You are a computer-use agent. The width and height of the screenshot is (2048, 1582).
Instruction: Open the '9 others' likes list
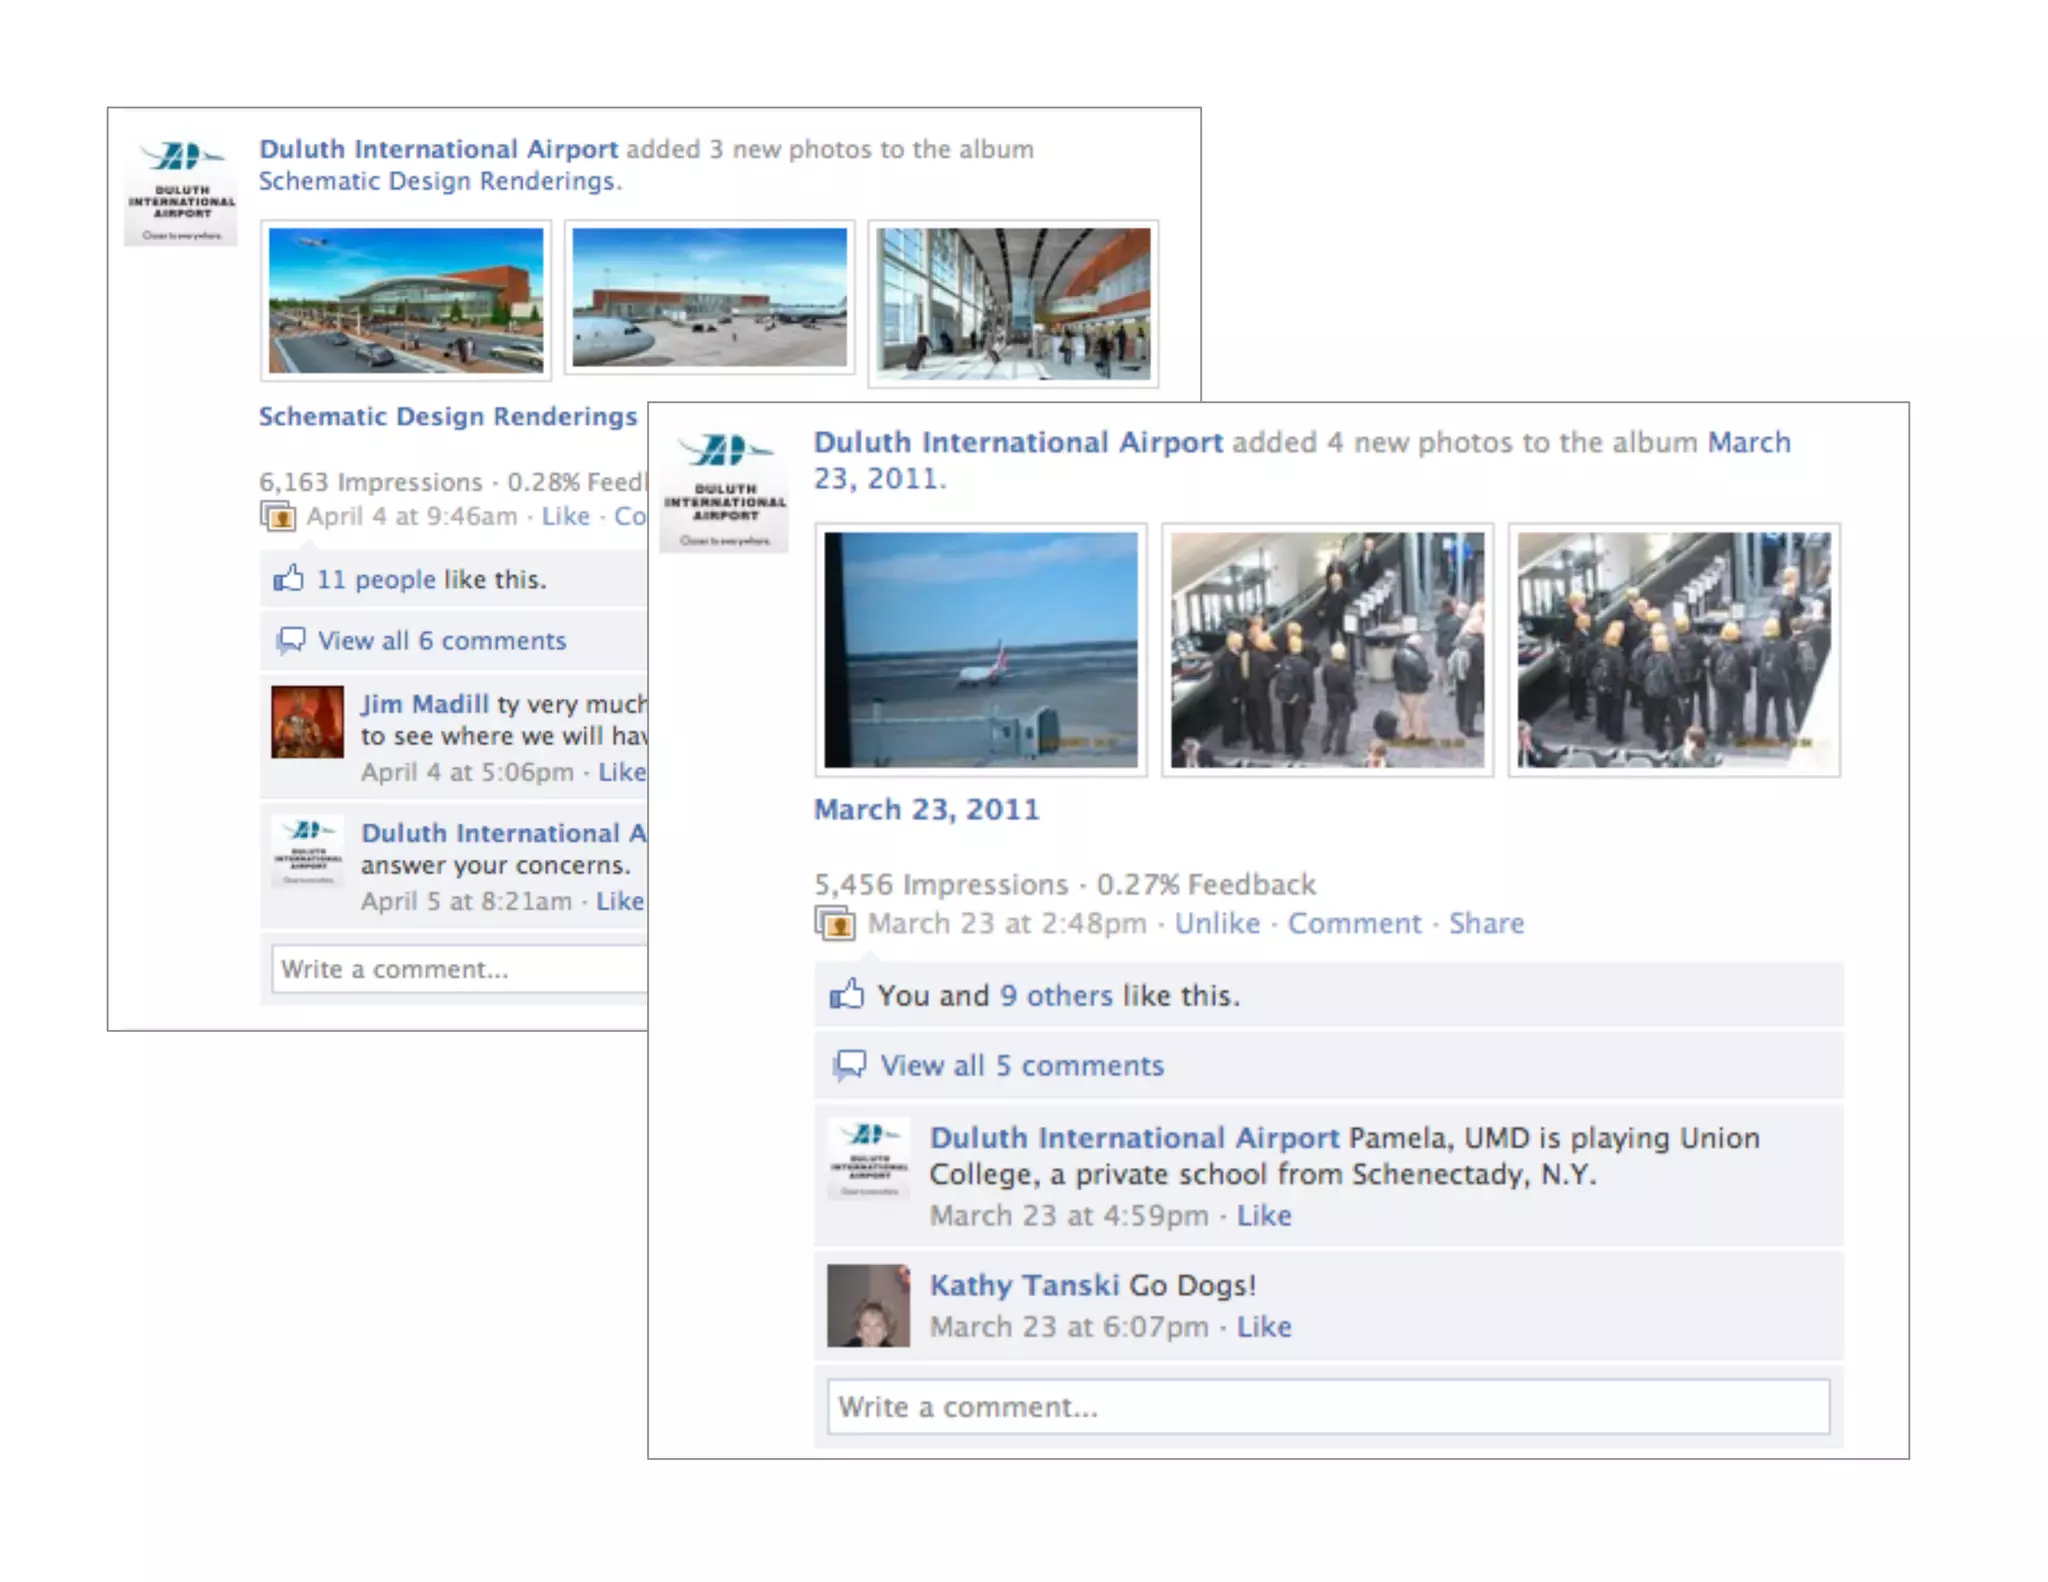click(x=1056, y=995)
